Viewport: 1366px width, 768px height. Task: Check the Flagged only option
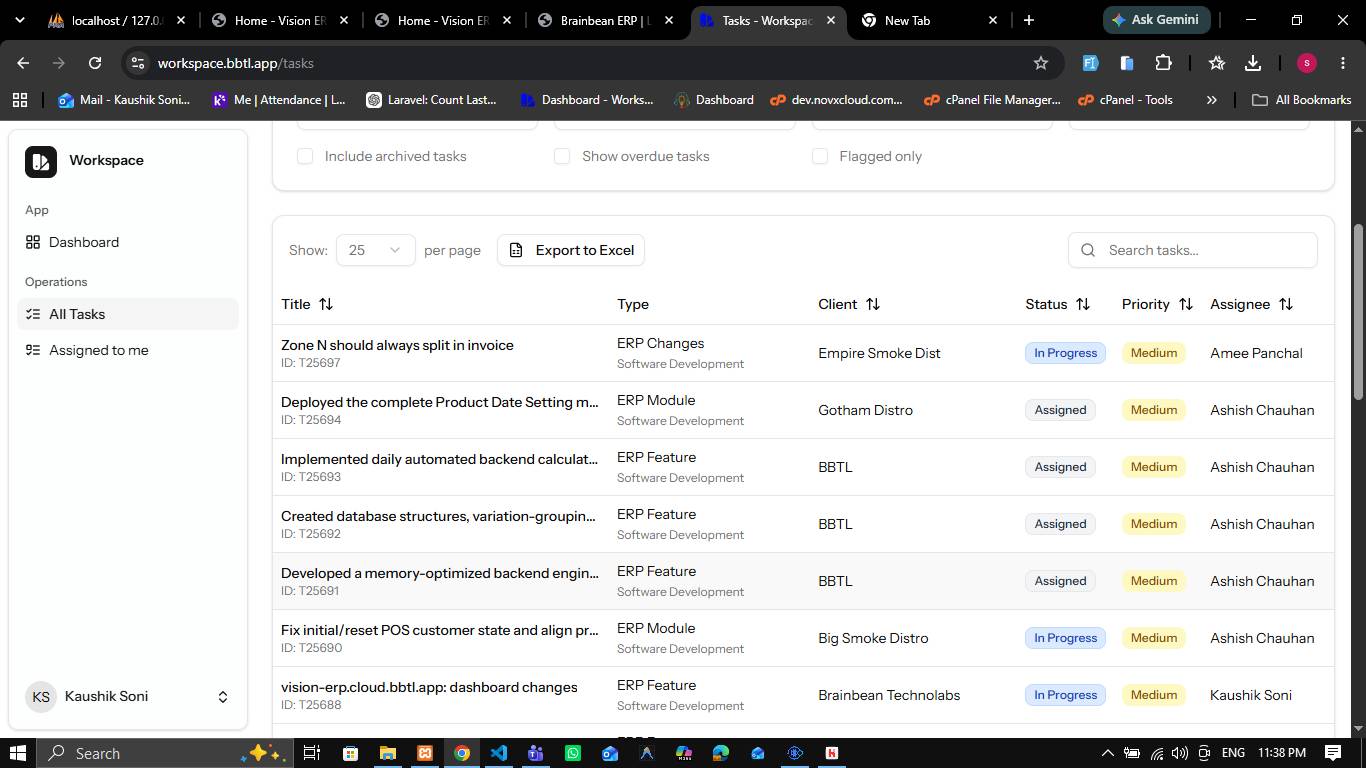click(x=820, y=156)
